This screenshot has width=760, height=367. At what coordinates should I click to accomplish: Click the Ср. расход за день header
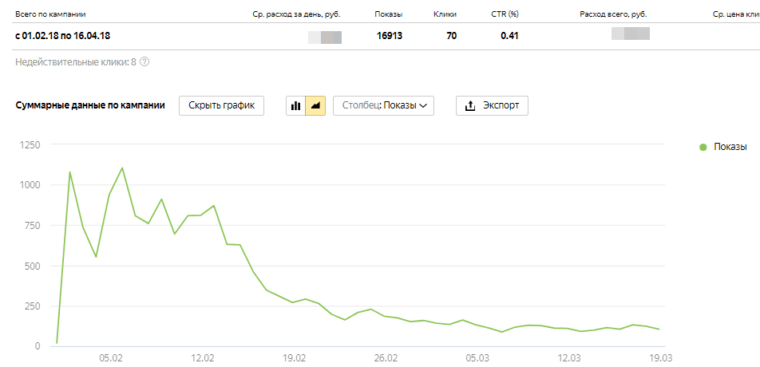point(297,14)
